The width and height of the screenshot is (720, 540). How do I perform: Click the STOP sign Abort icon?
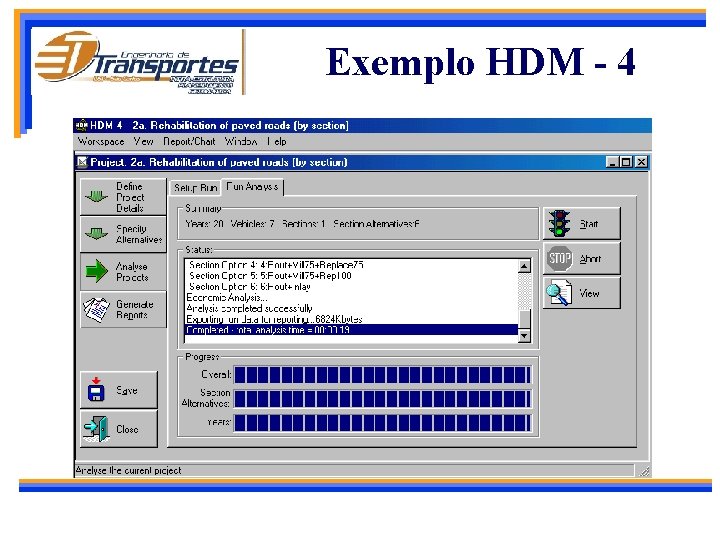[560, 258]
